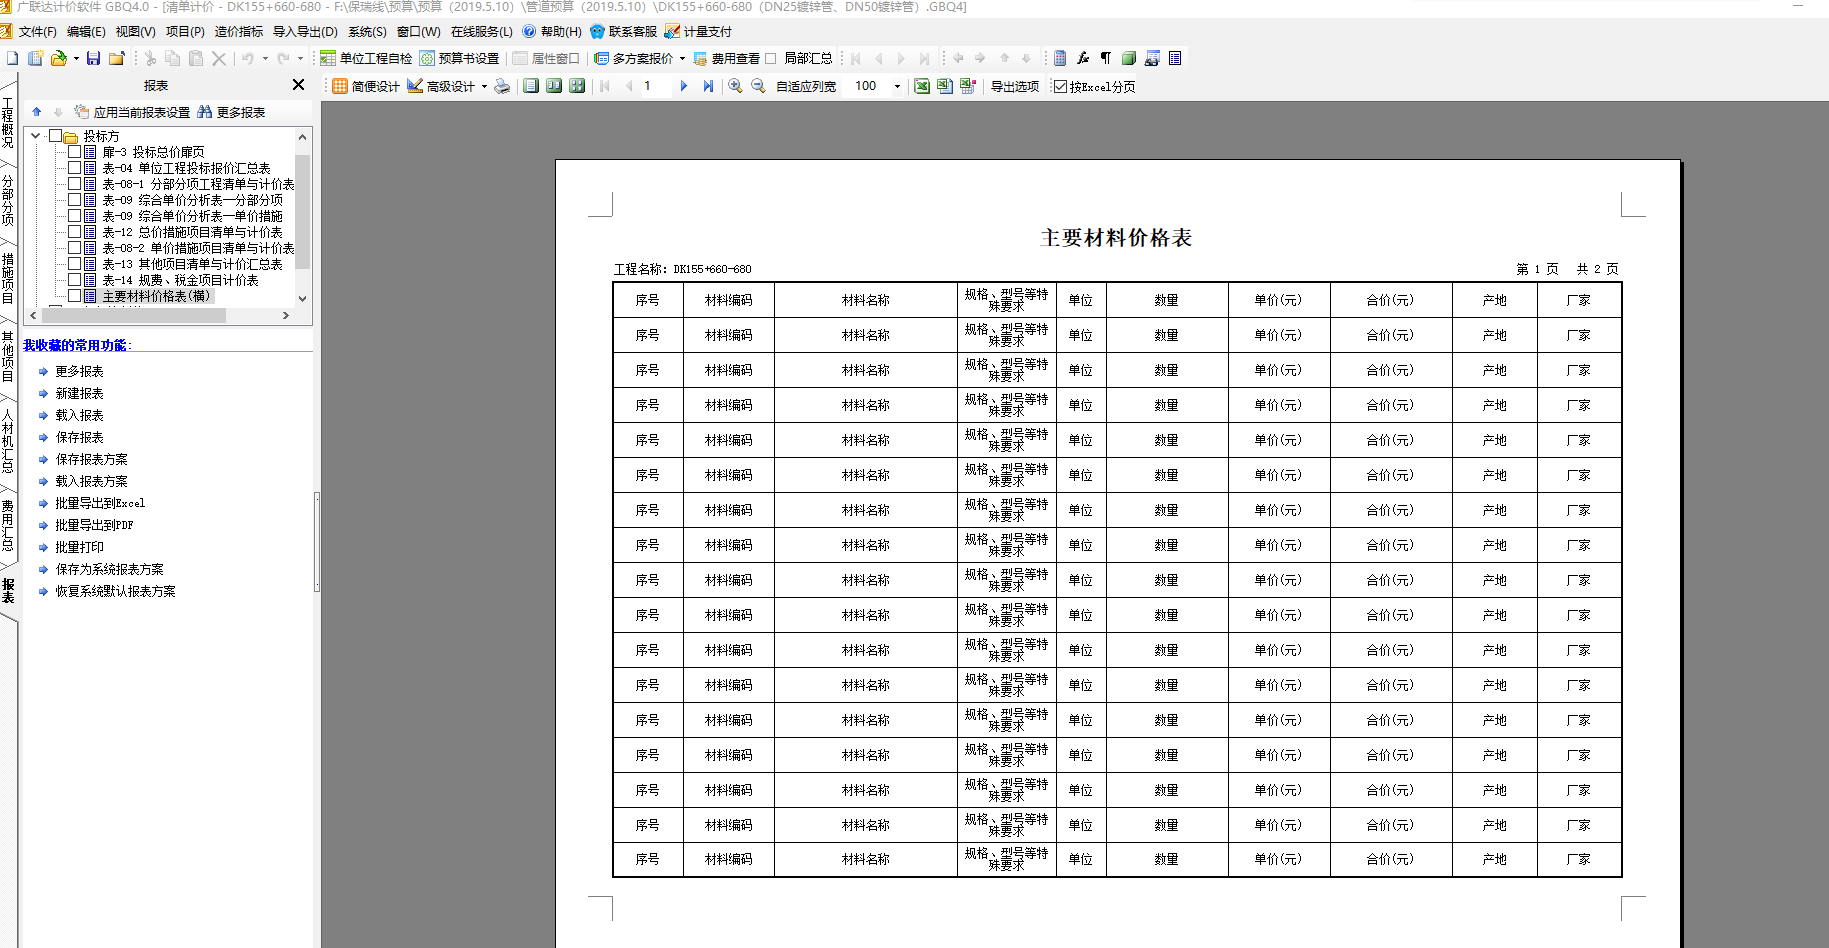Click the paragraph mark icon
The width and height of the screenshot is (1829, 948).
(1106, 58)
